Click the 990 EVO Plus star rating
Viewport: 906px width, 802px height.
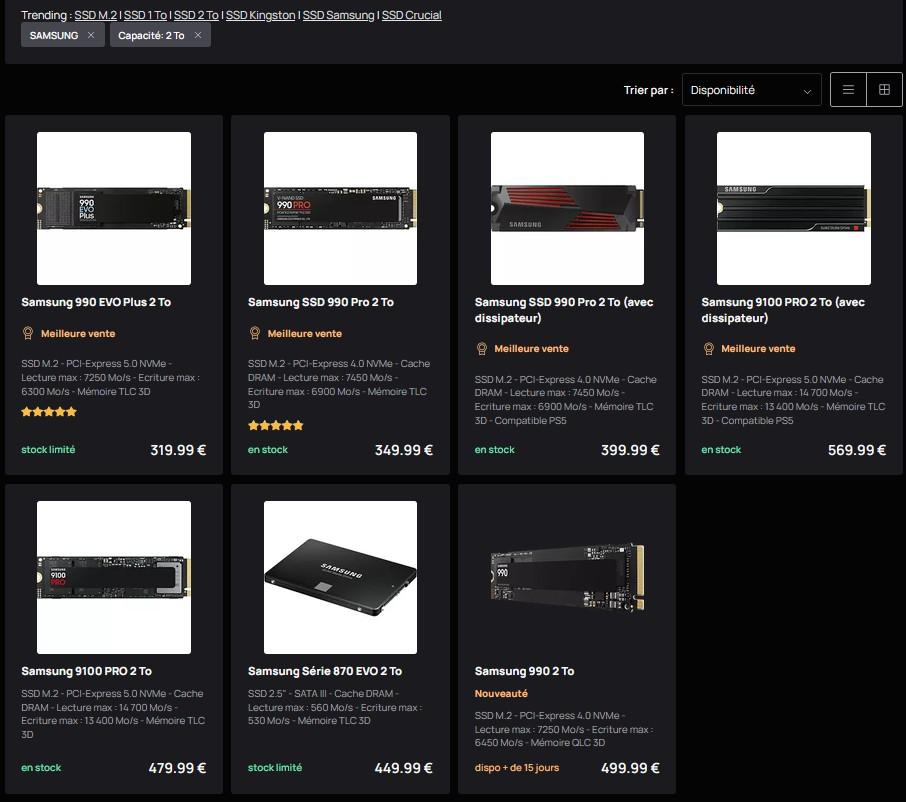coord(49,412)
